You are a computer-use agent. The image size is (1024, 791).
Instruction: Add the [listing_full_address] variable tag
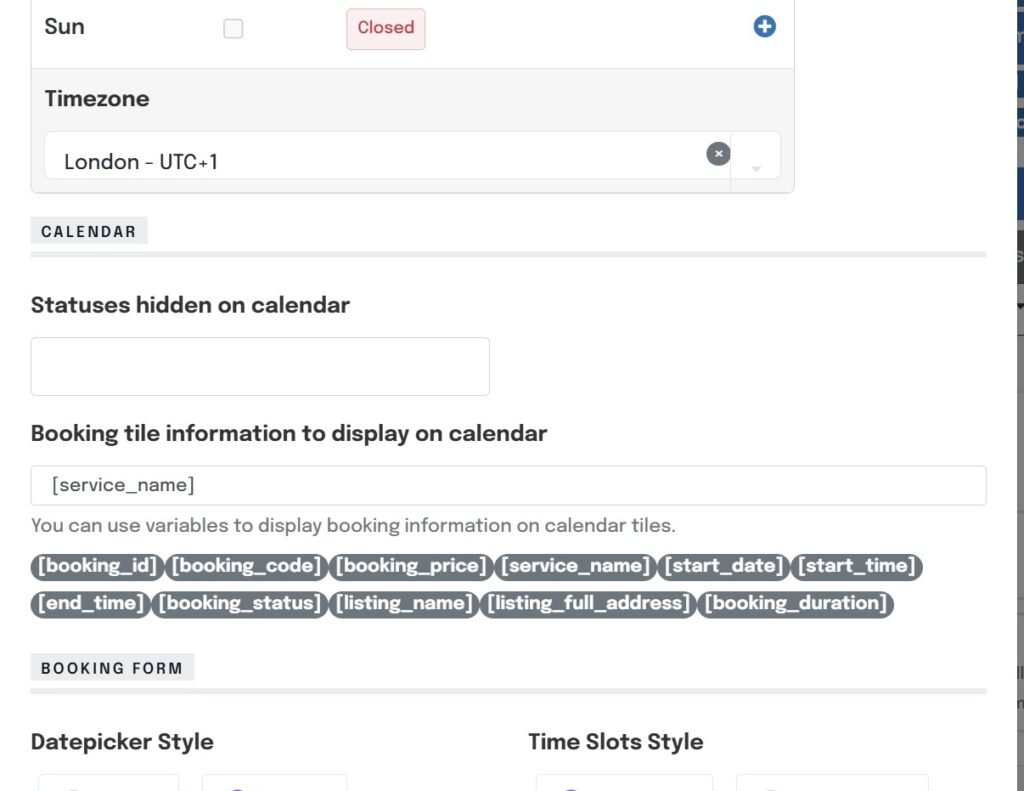(x=587, y=604)
